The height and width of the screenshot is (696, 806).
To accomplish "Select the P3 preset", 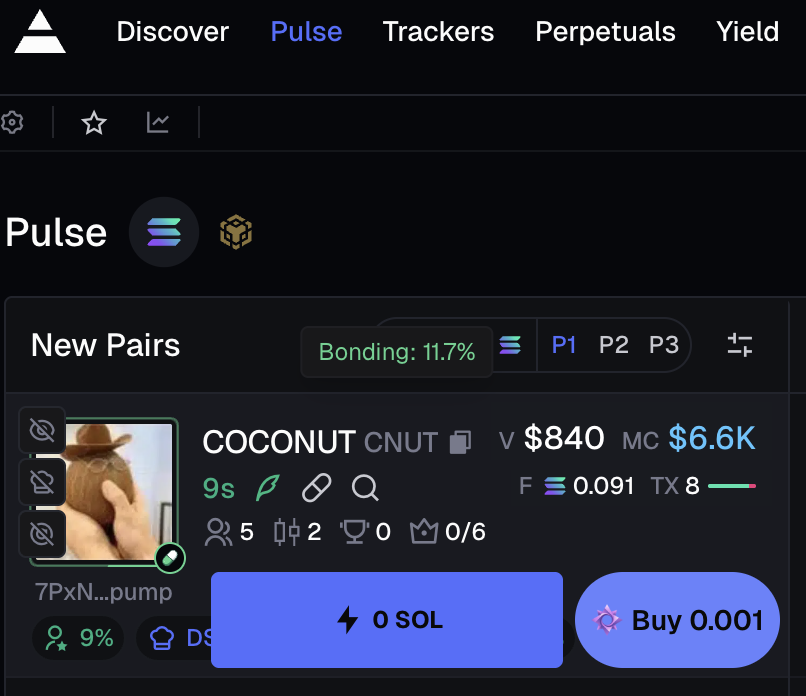I will 663,346.
